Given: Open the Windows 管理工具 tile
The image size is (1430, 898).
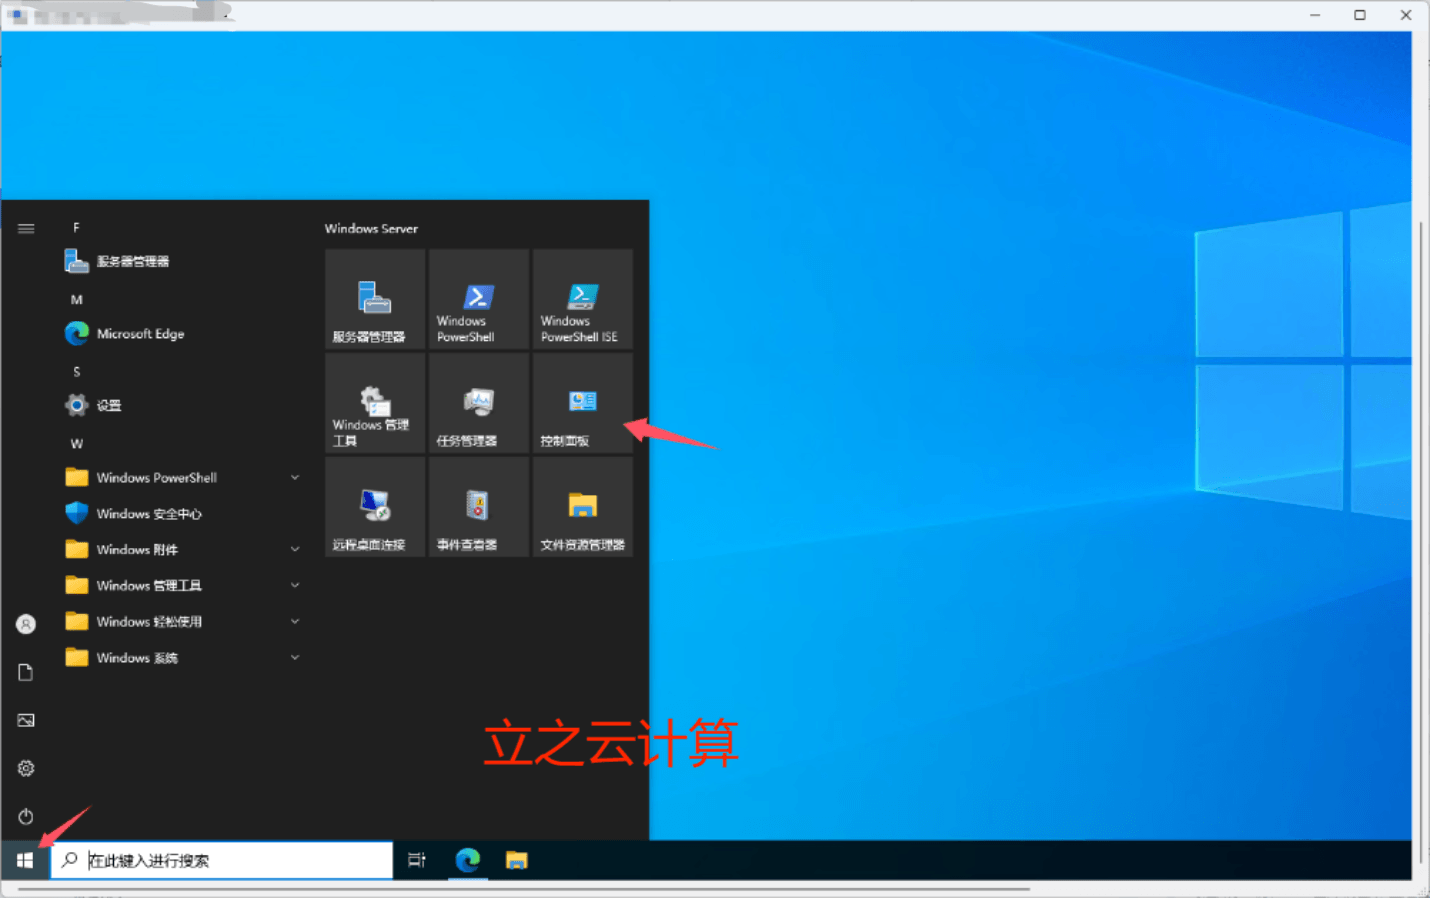Looking at the screenshot, I should (375, 403).
